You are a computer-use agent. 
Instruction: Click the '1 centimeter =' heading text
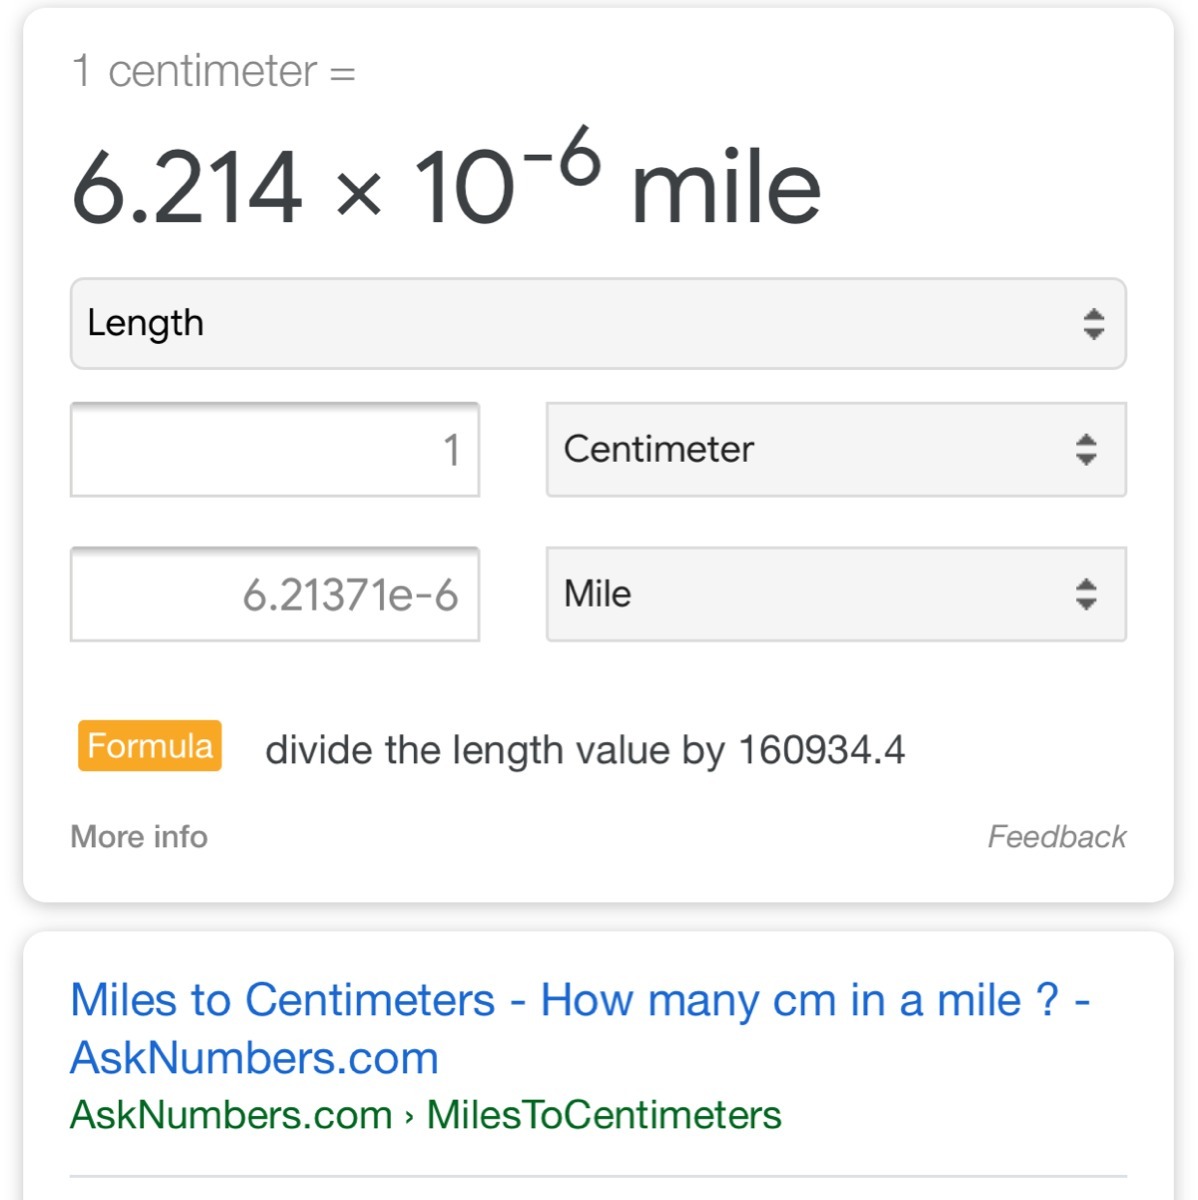pos(213,72)
